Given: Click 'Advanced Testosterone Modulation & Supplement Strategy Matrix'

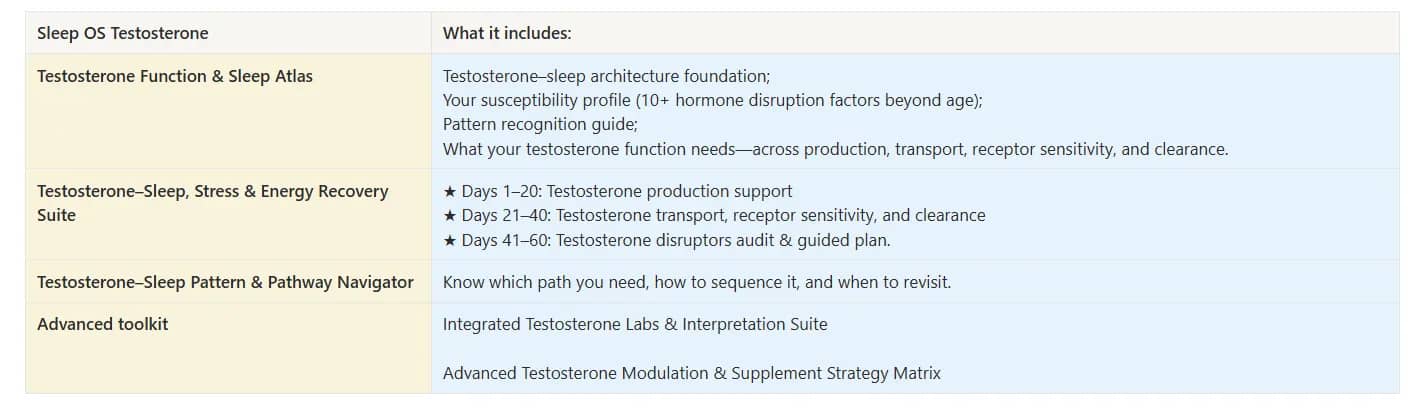Looking at the screenshot, I should [691, 373].
